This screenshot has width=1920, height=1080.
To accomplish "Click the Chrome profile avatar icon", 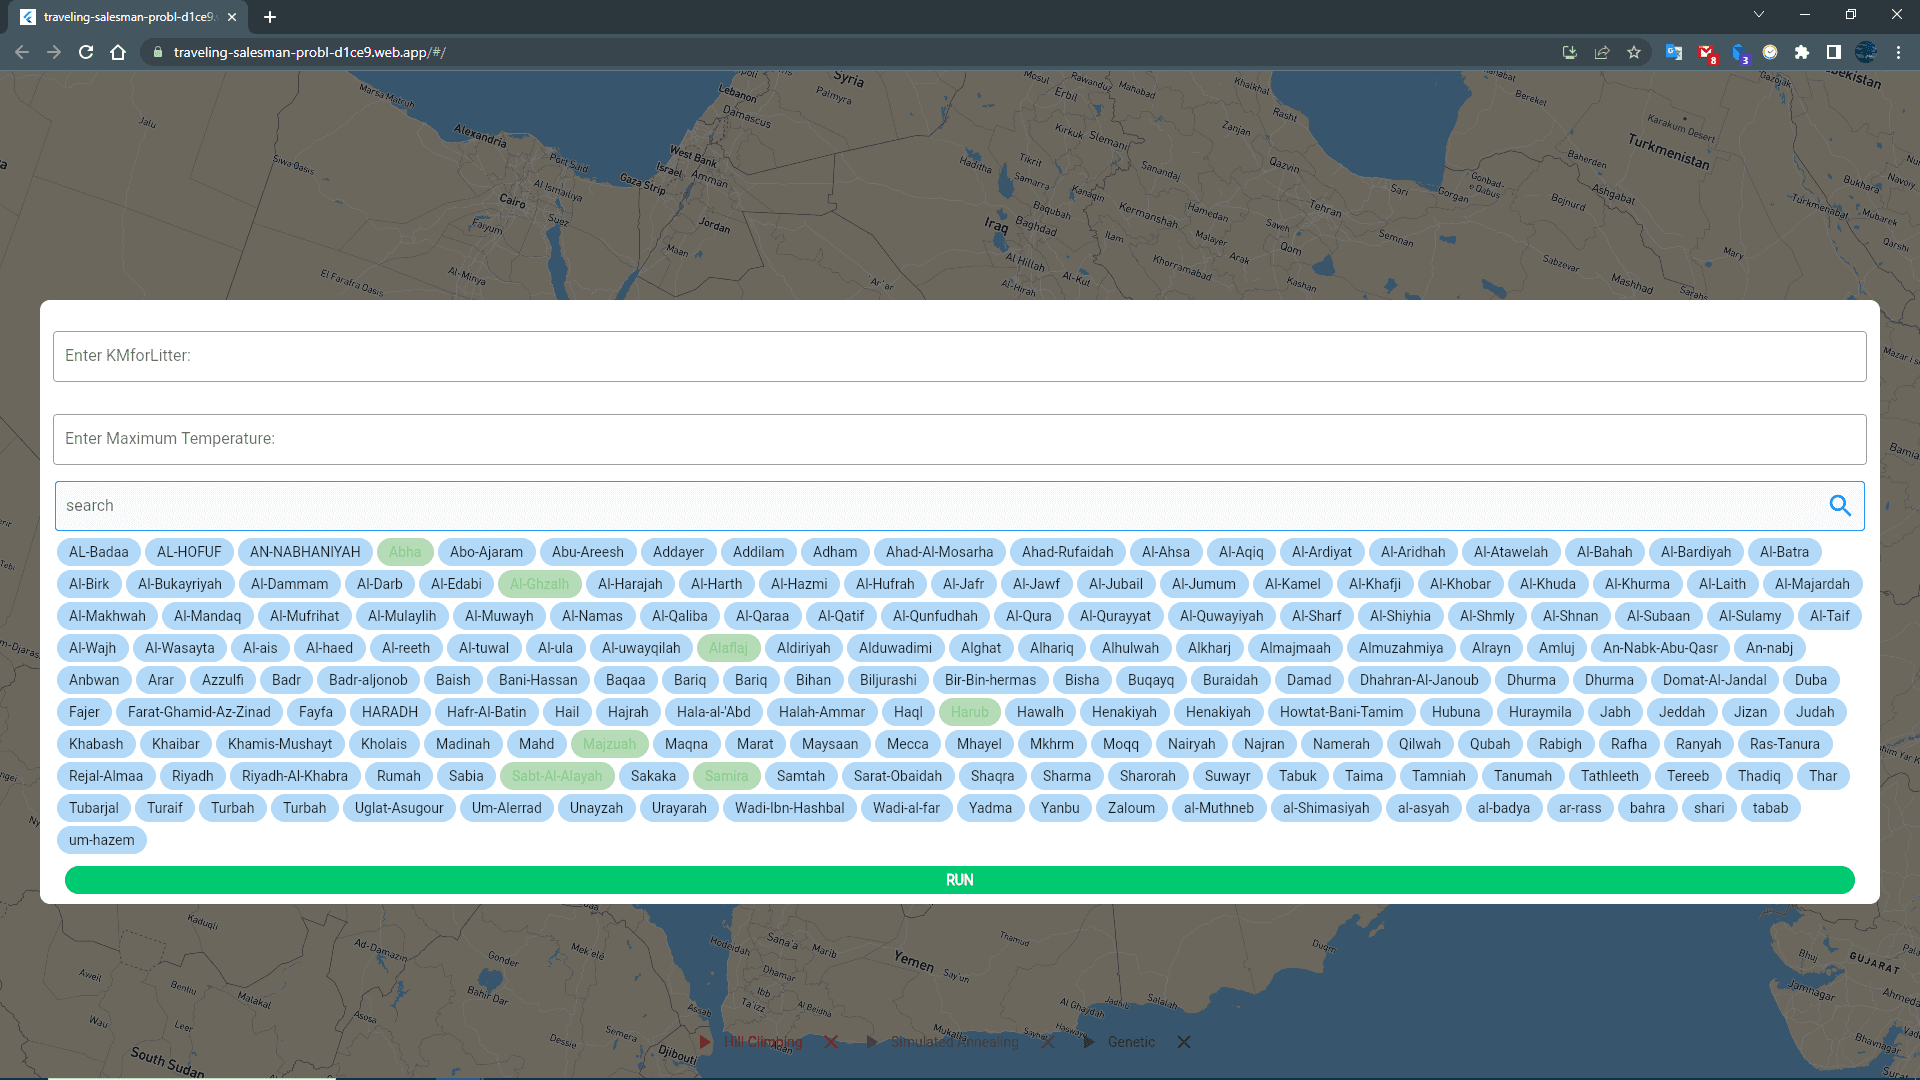I will (x=1866, y=52).
